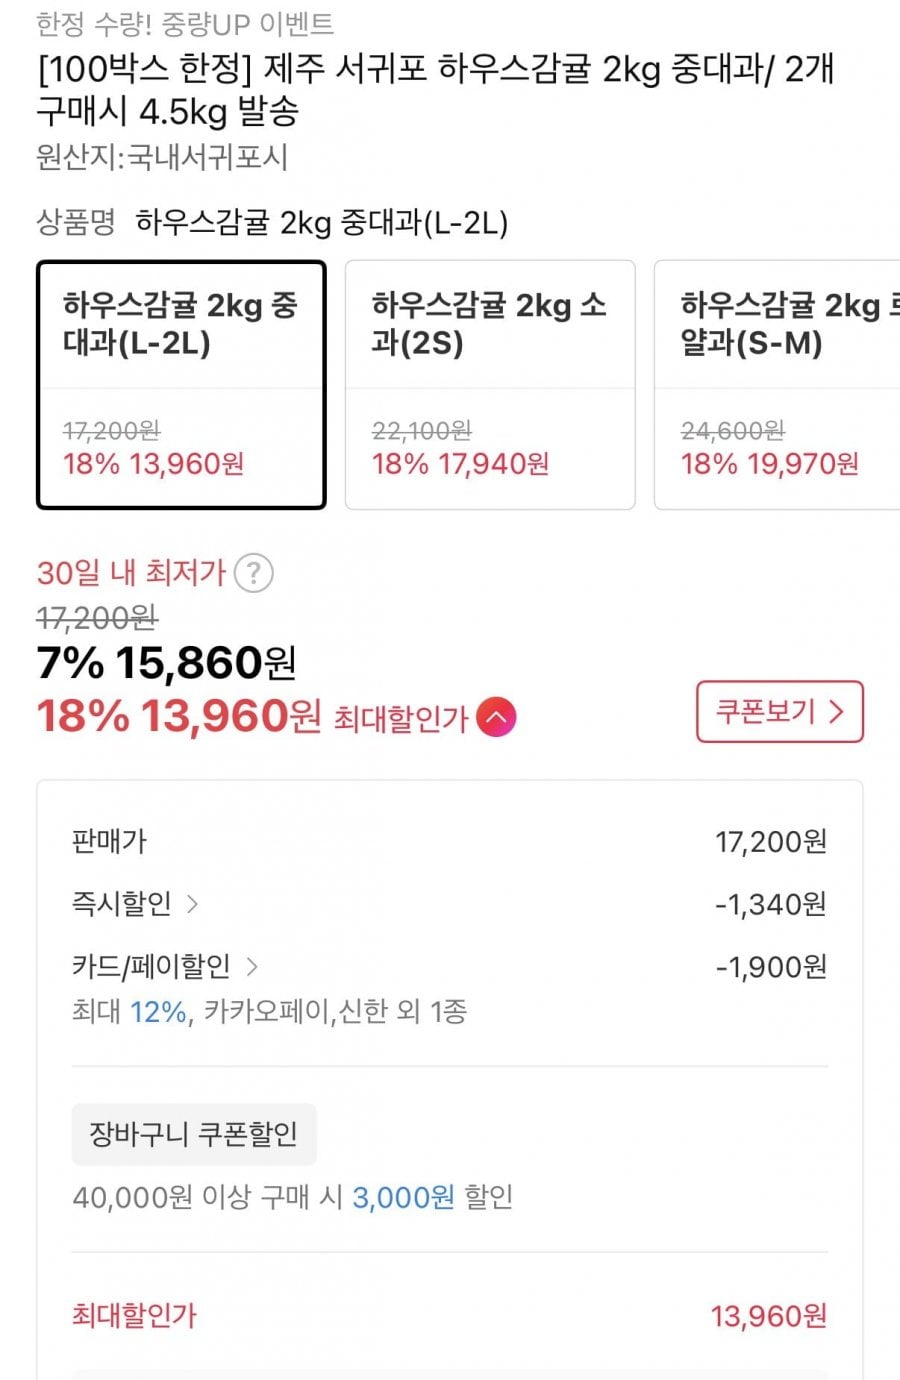Pick the 2kg 로얄과(S-M) option card
Screen dimensions: 900x1380
coord(777,385)
